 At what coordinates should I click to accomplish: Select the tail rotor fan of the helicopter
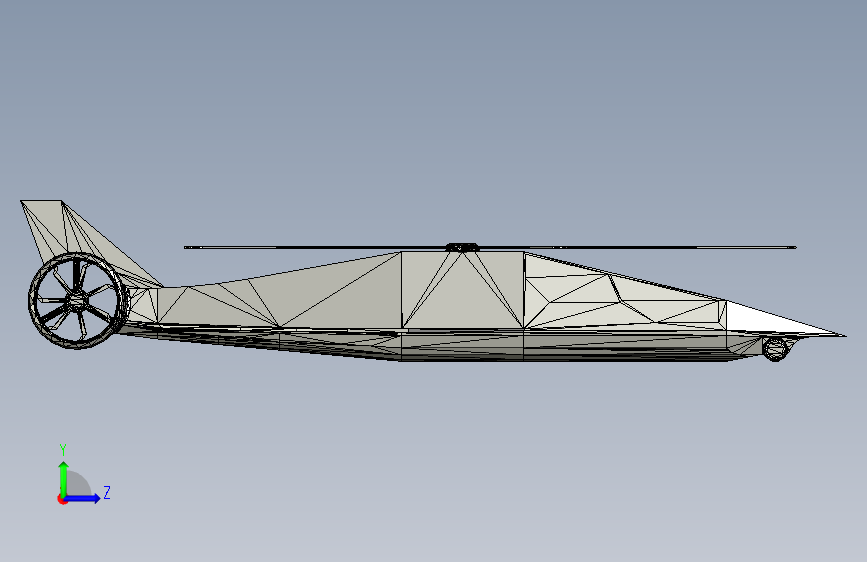(78, 300)
